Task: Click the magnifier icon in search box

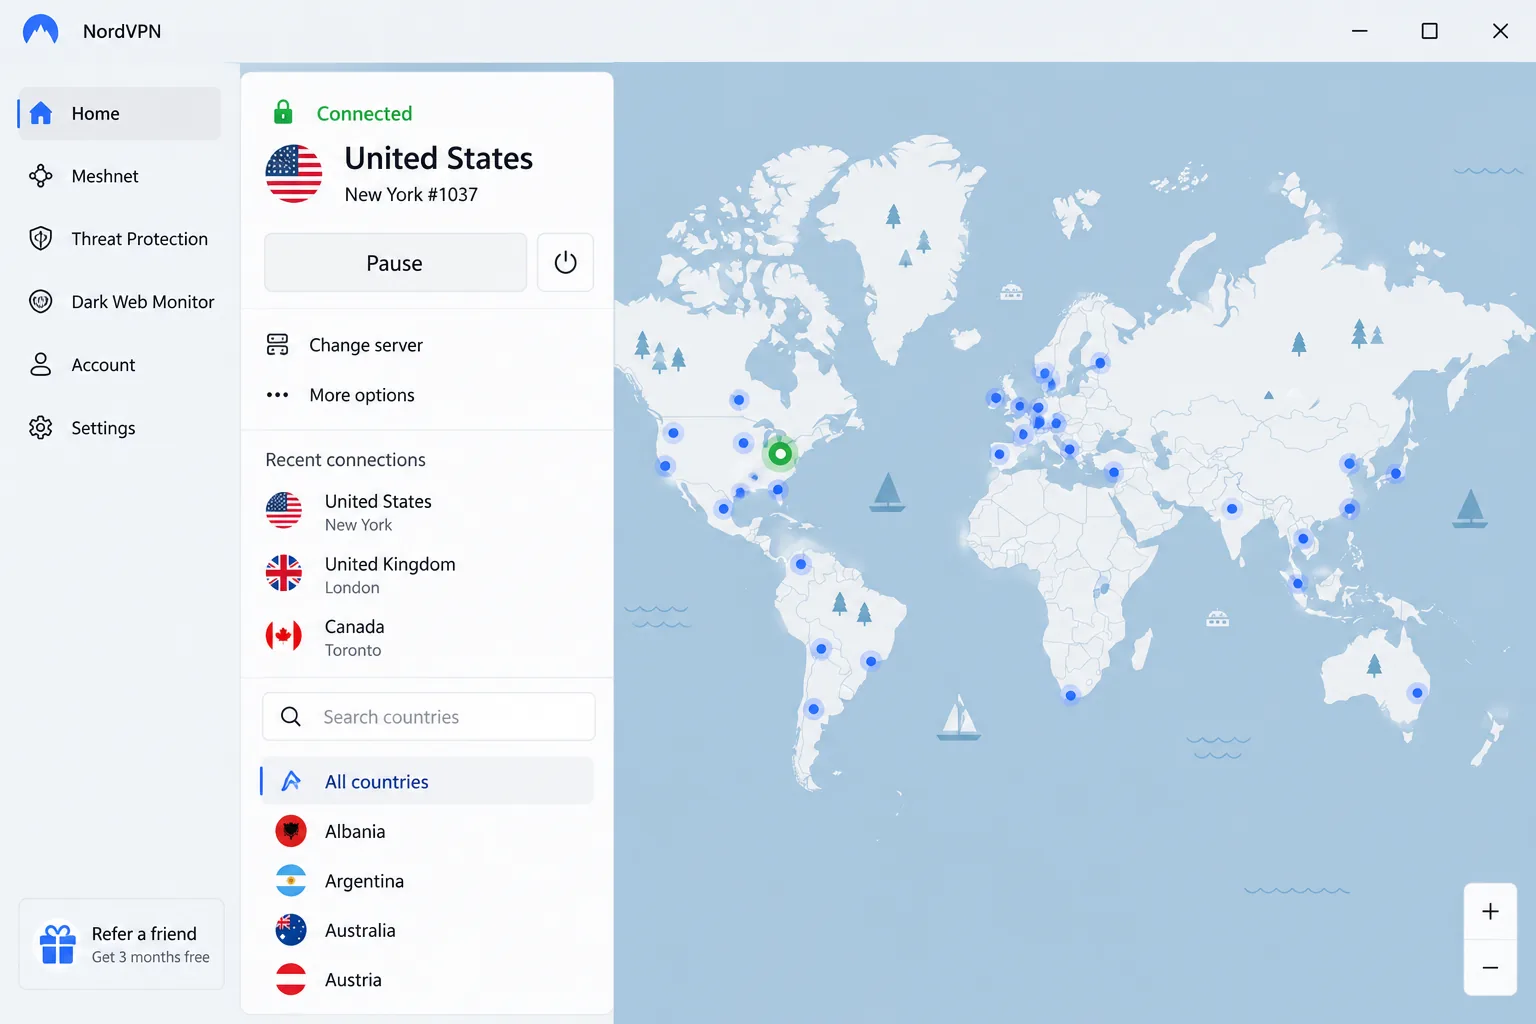Action: coord(291,717)
